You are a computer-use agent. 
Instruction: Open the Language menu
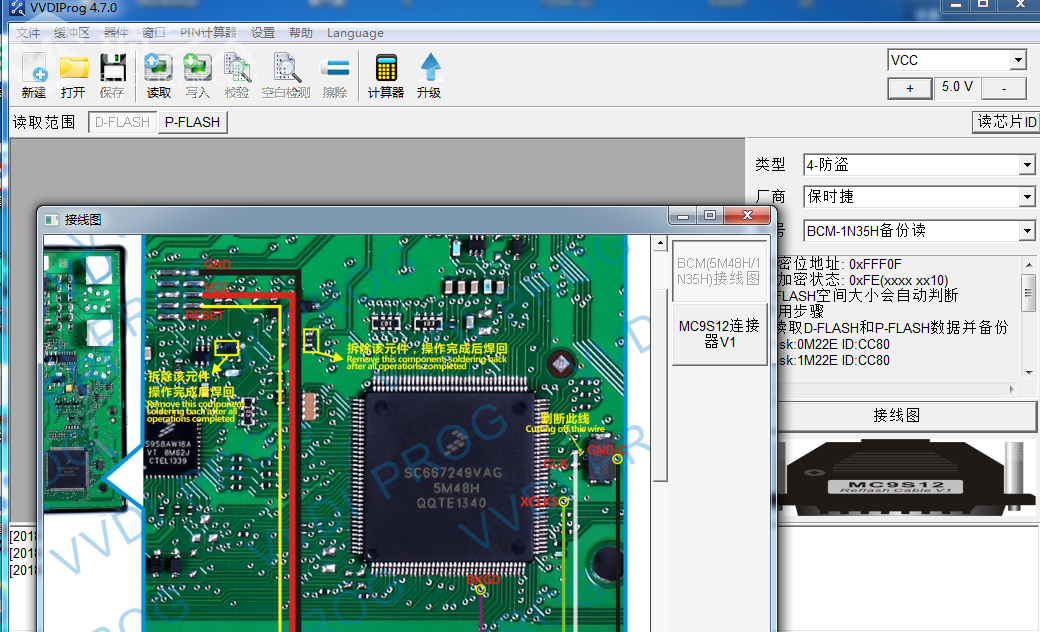tap(355, 33)
